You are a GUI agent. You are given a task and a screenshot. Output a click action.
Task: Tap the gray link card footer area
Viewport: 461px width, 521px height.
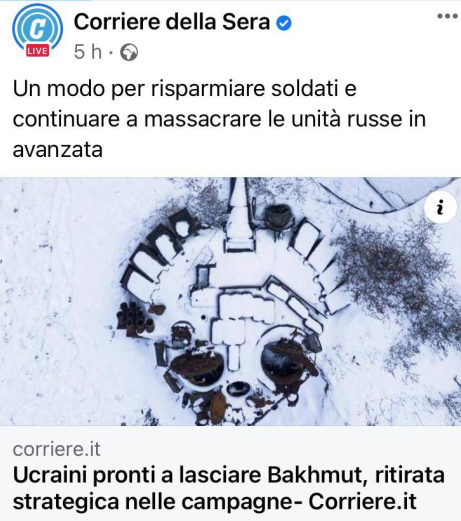click(x=230, y=473)
